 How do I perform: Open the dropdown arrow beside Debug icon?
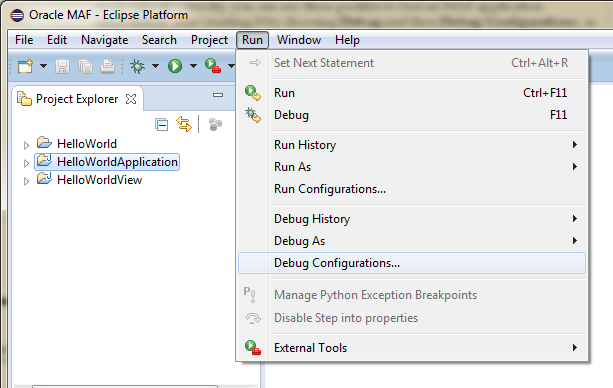pos(155,66)
